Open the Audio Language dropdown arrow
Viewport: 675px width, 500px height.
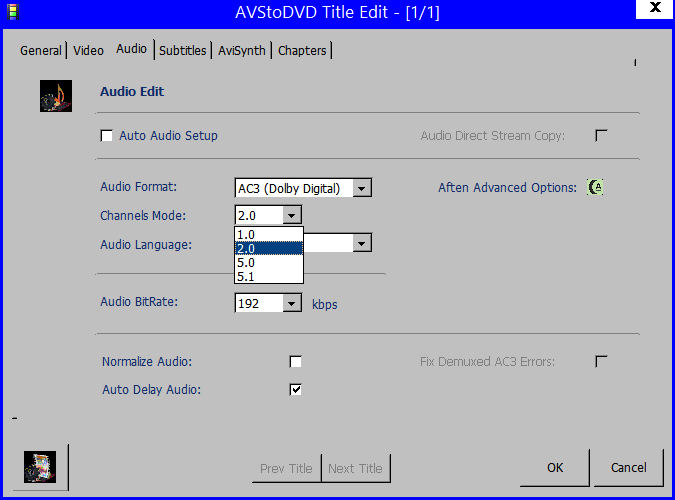[x=363, y=243]
